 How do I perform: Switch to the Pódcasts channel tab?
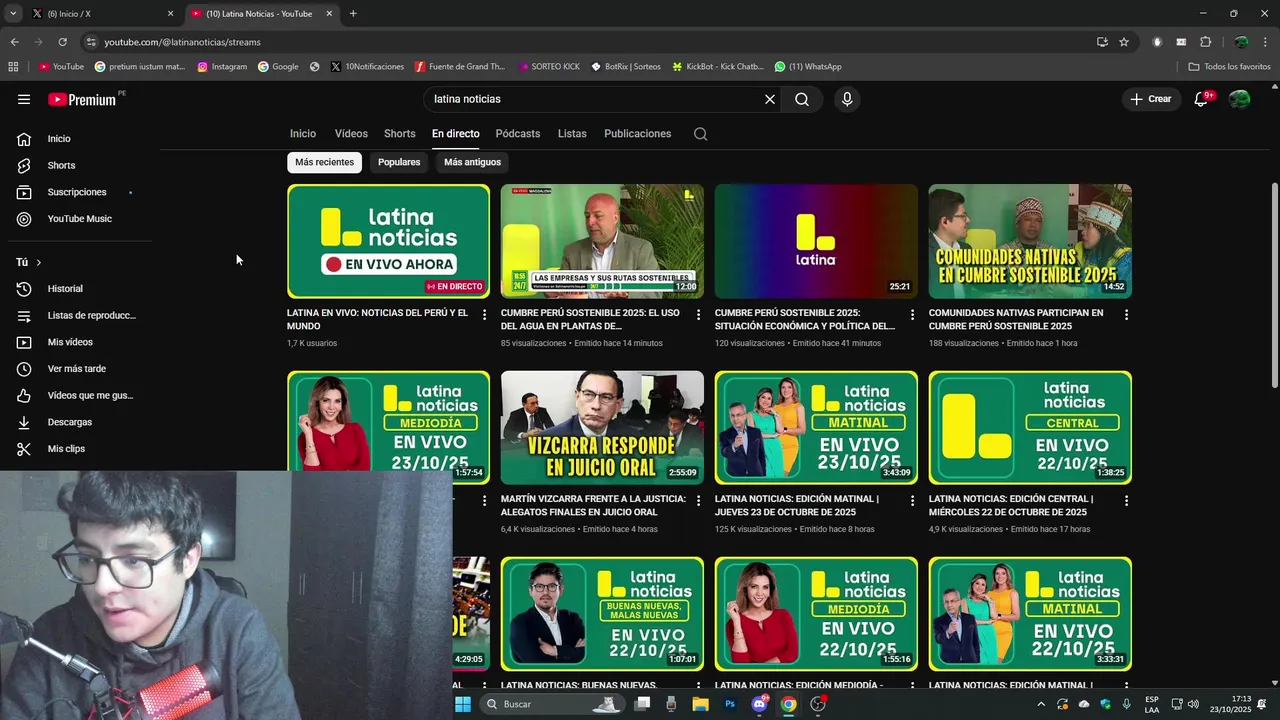click(x=518, y=134)
